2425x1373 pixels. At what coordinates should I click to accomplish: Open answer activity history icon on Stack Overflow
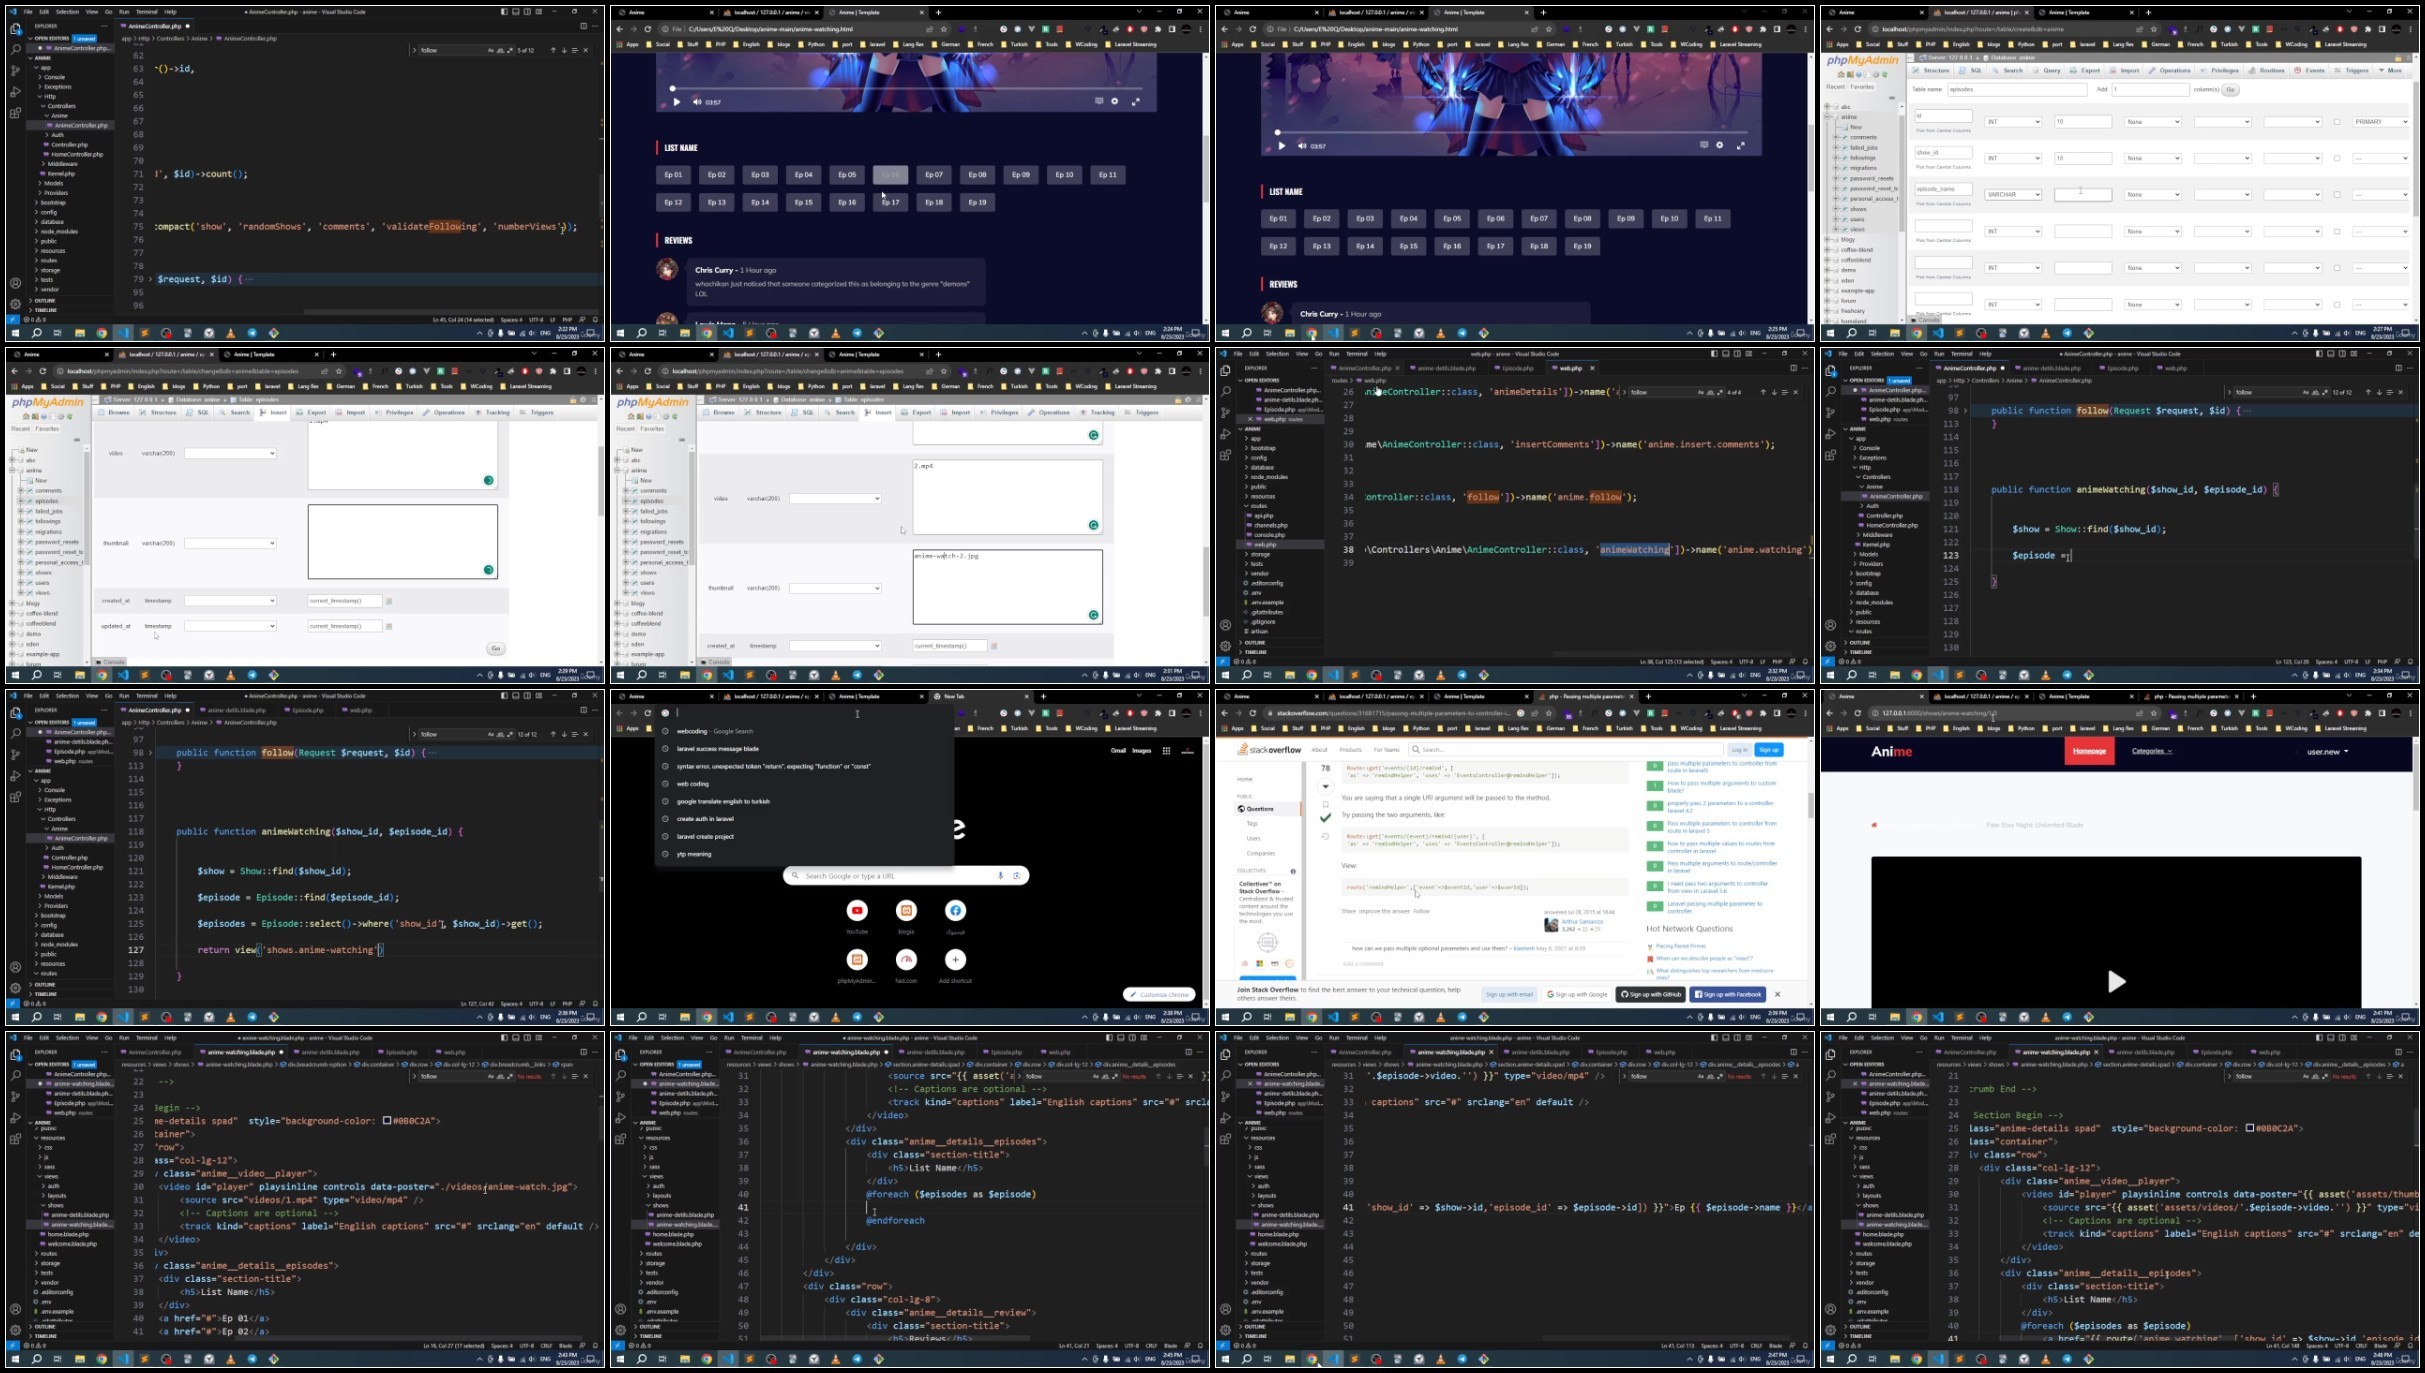(x=1326, y=836)
